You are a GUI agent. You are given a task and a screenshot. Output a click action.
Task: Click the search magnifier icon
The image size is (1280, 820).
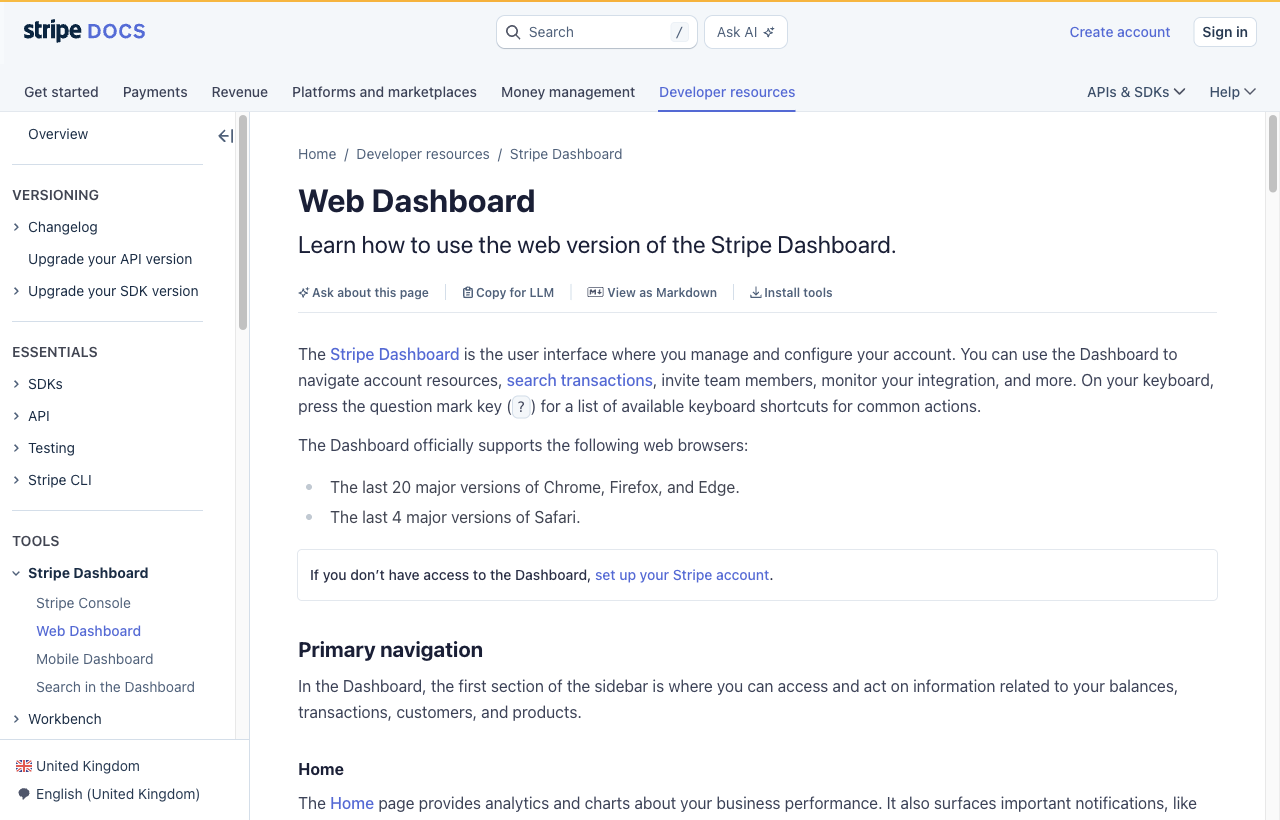tap(513, 32)
